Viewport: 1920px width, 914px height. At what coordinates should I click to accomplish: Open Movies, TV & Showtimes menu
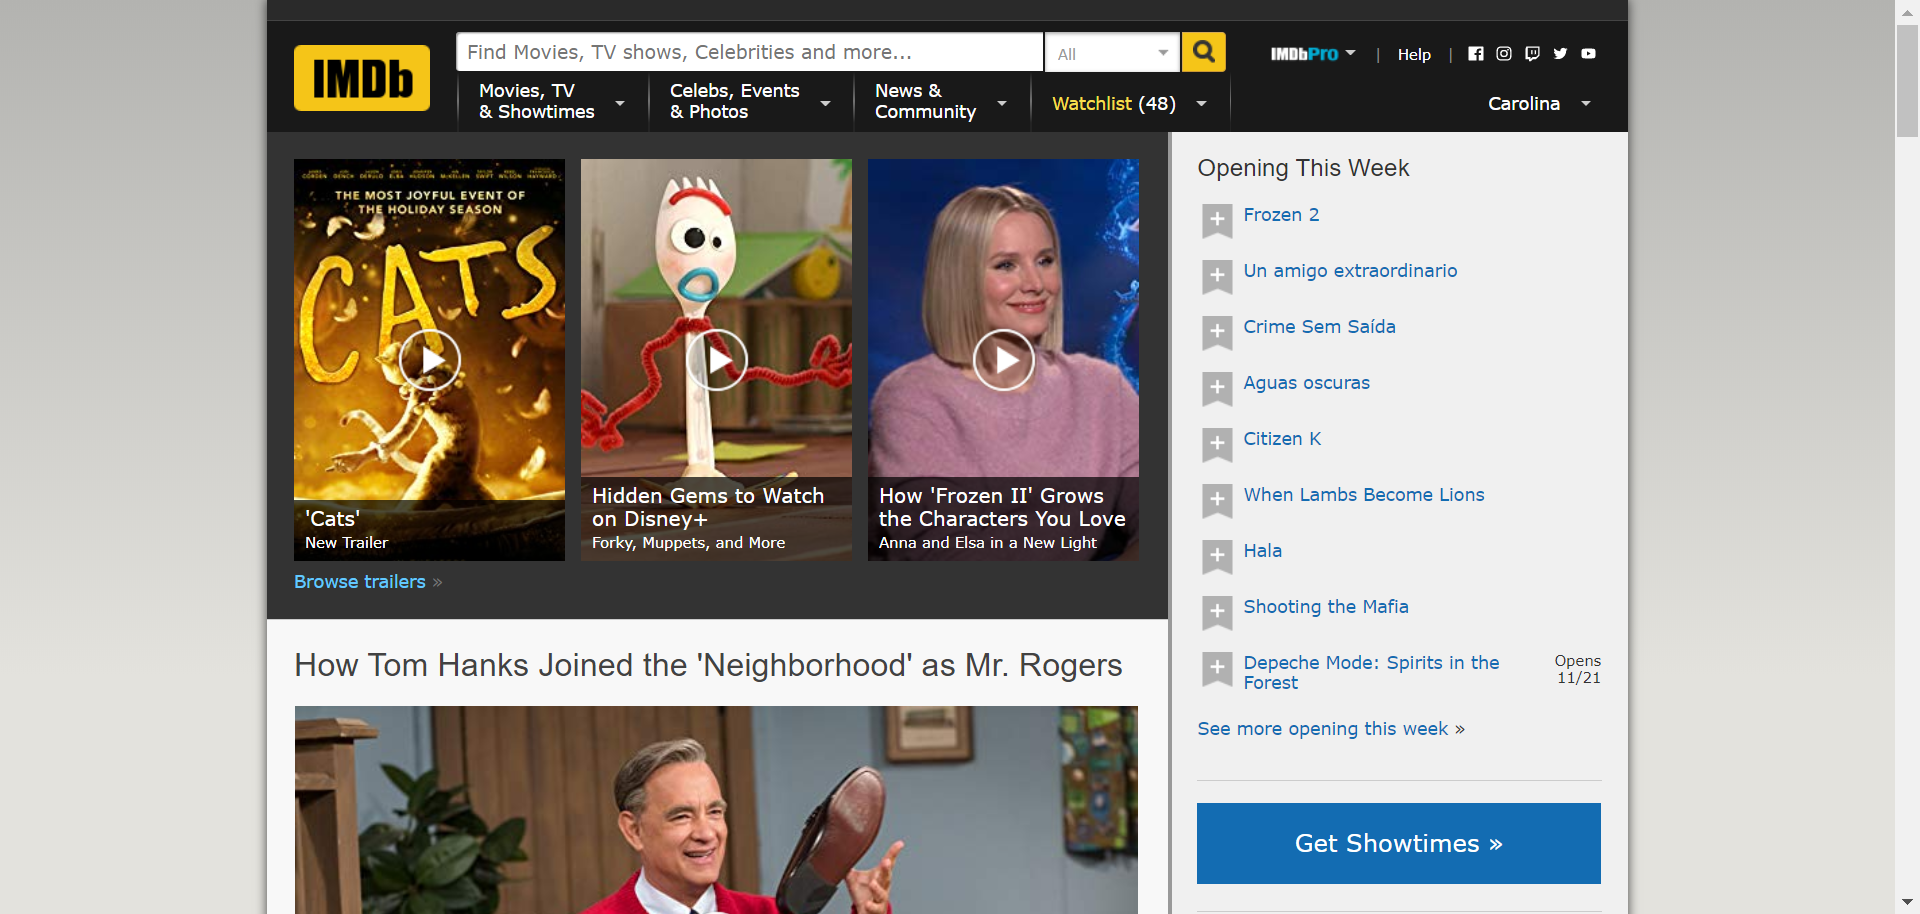(551, 102)
